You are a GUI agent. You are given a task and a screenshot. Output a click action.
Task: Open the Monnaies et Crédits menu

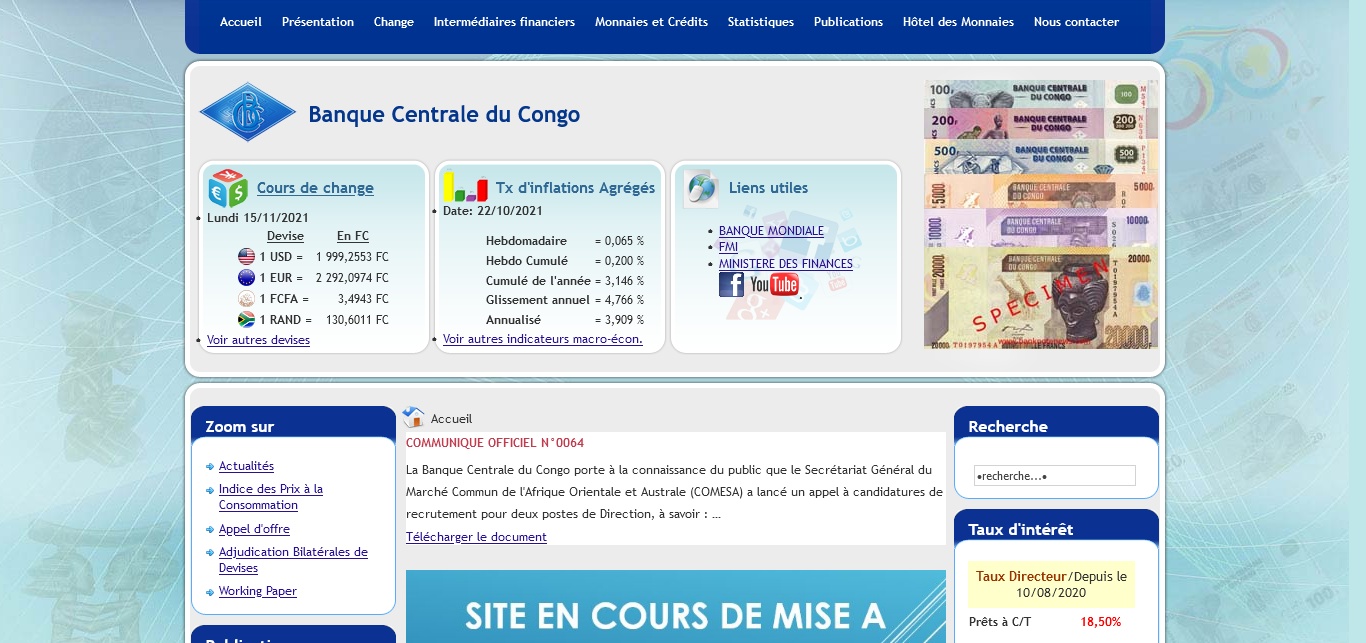tap(651, 22)
